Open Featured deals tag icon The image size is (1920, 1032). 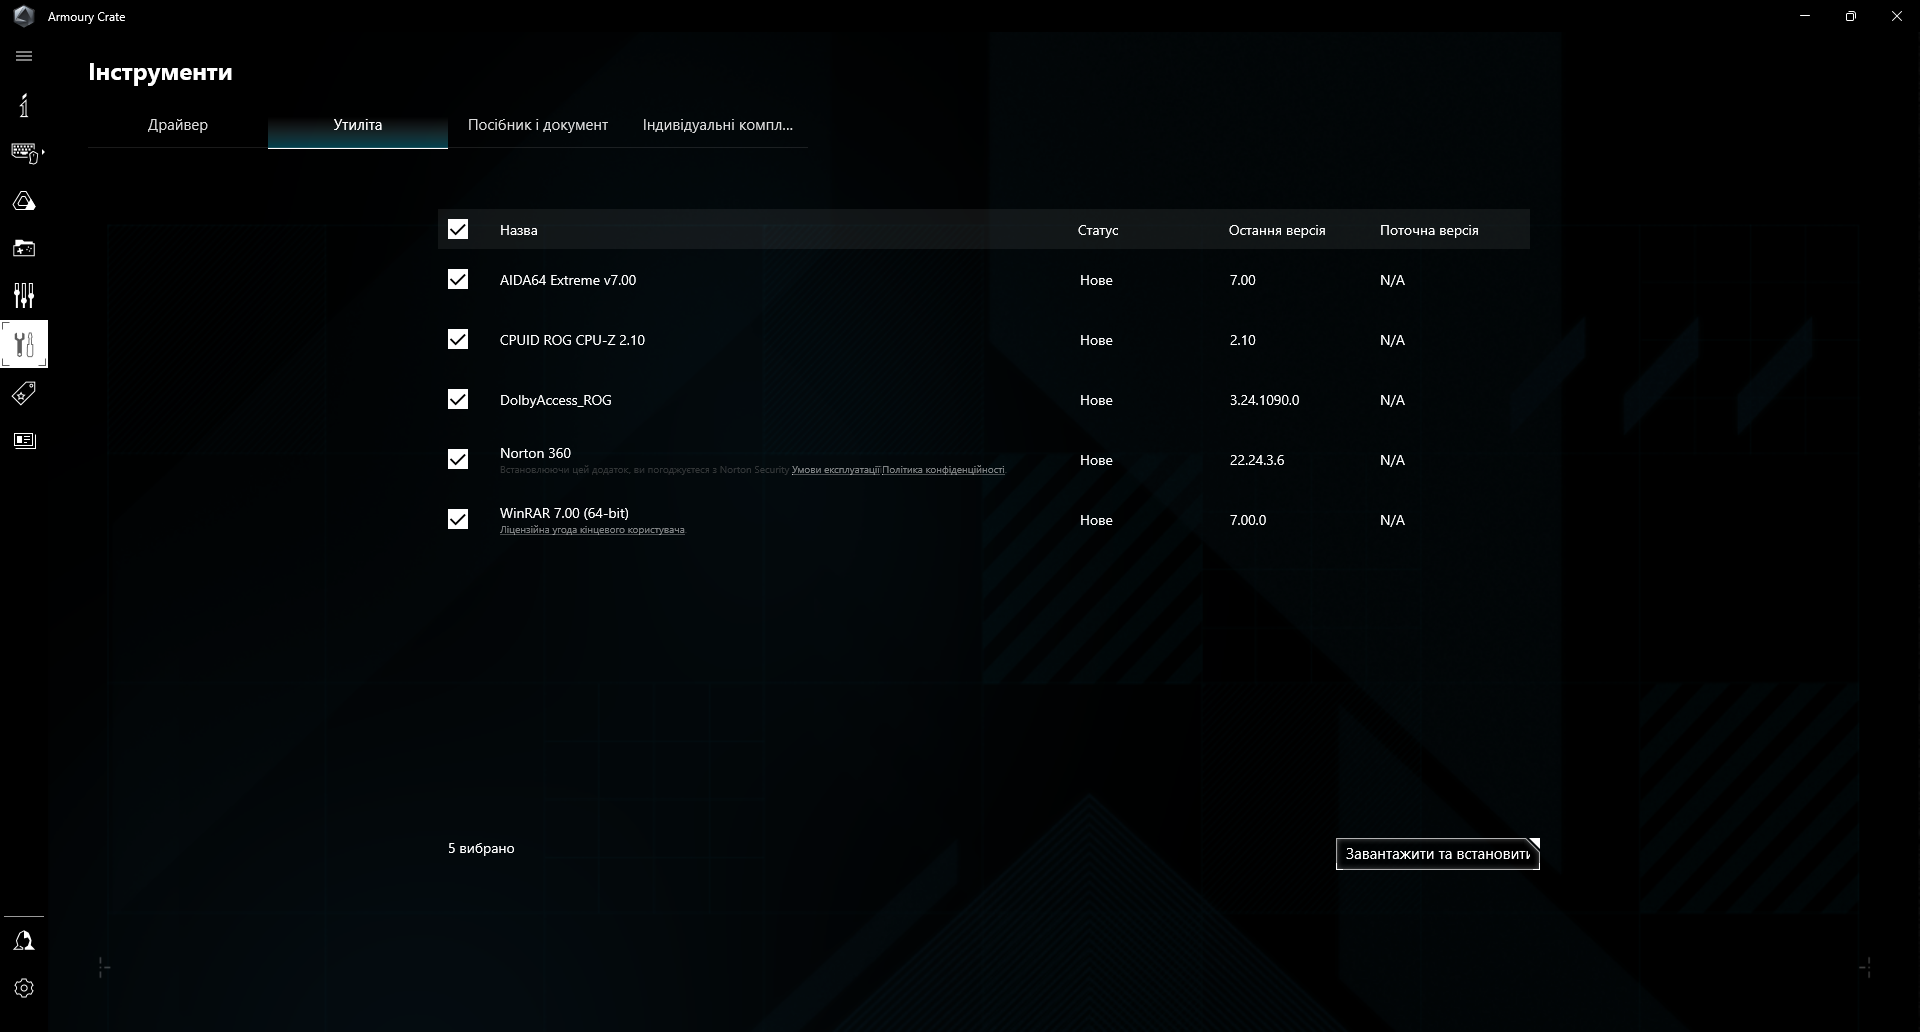(24, 393)
